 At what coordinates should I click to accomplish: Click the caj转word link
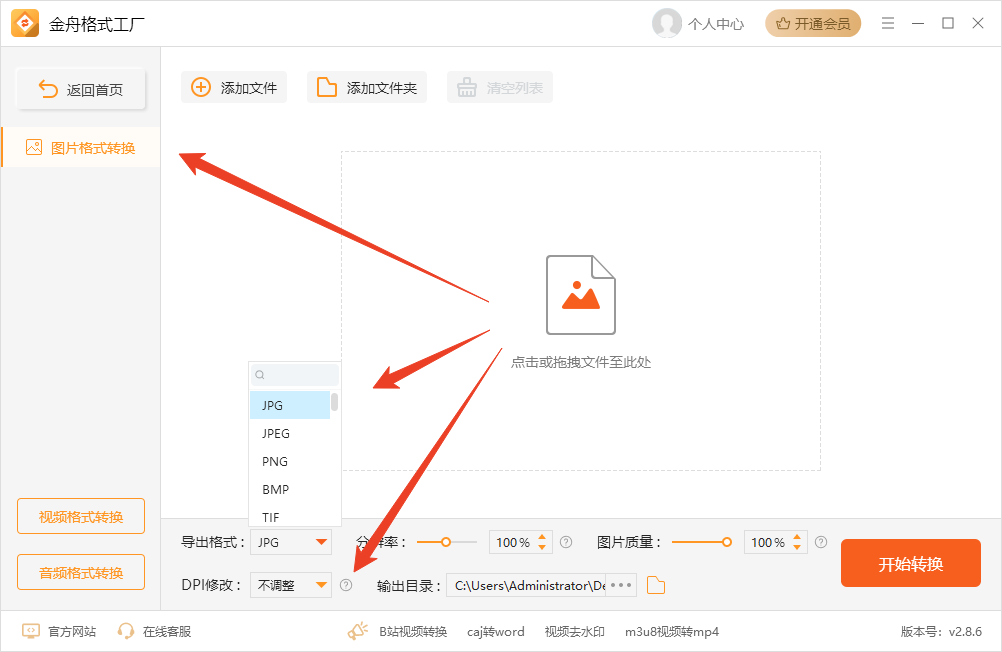pos(495,631)
